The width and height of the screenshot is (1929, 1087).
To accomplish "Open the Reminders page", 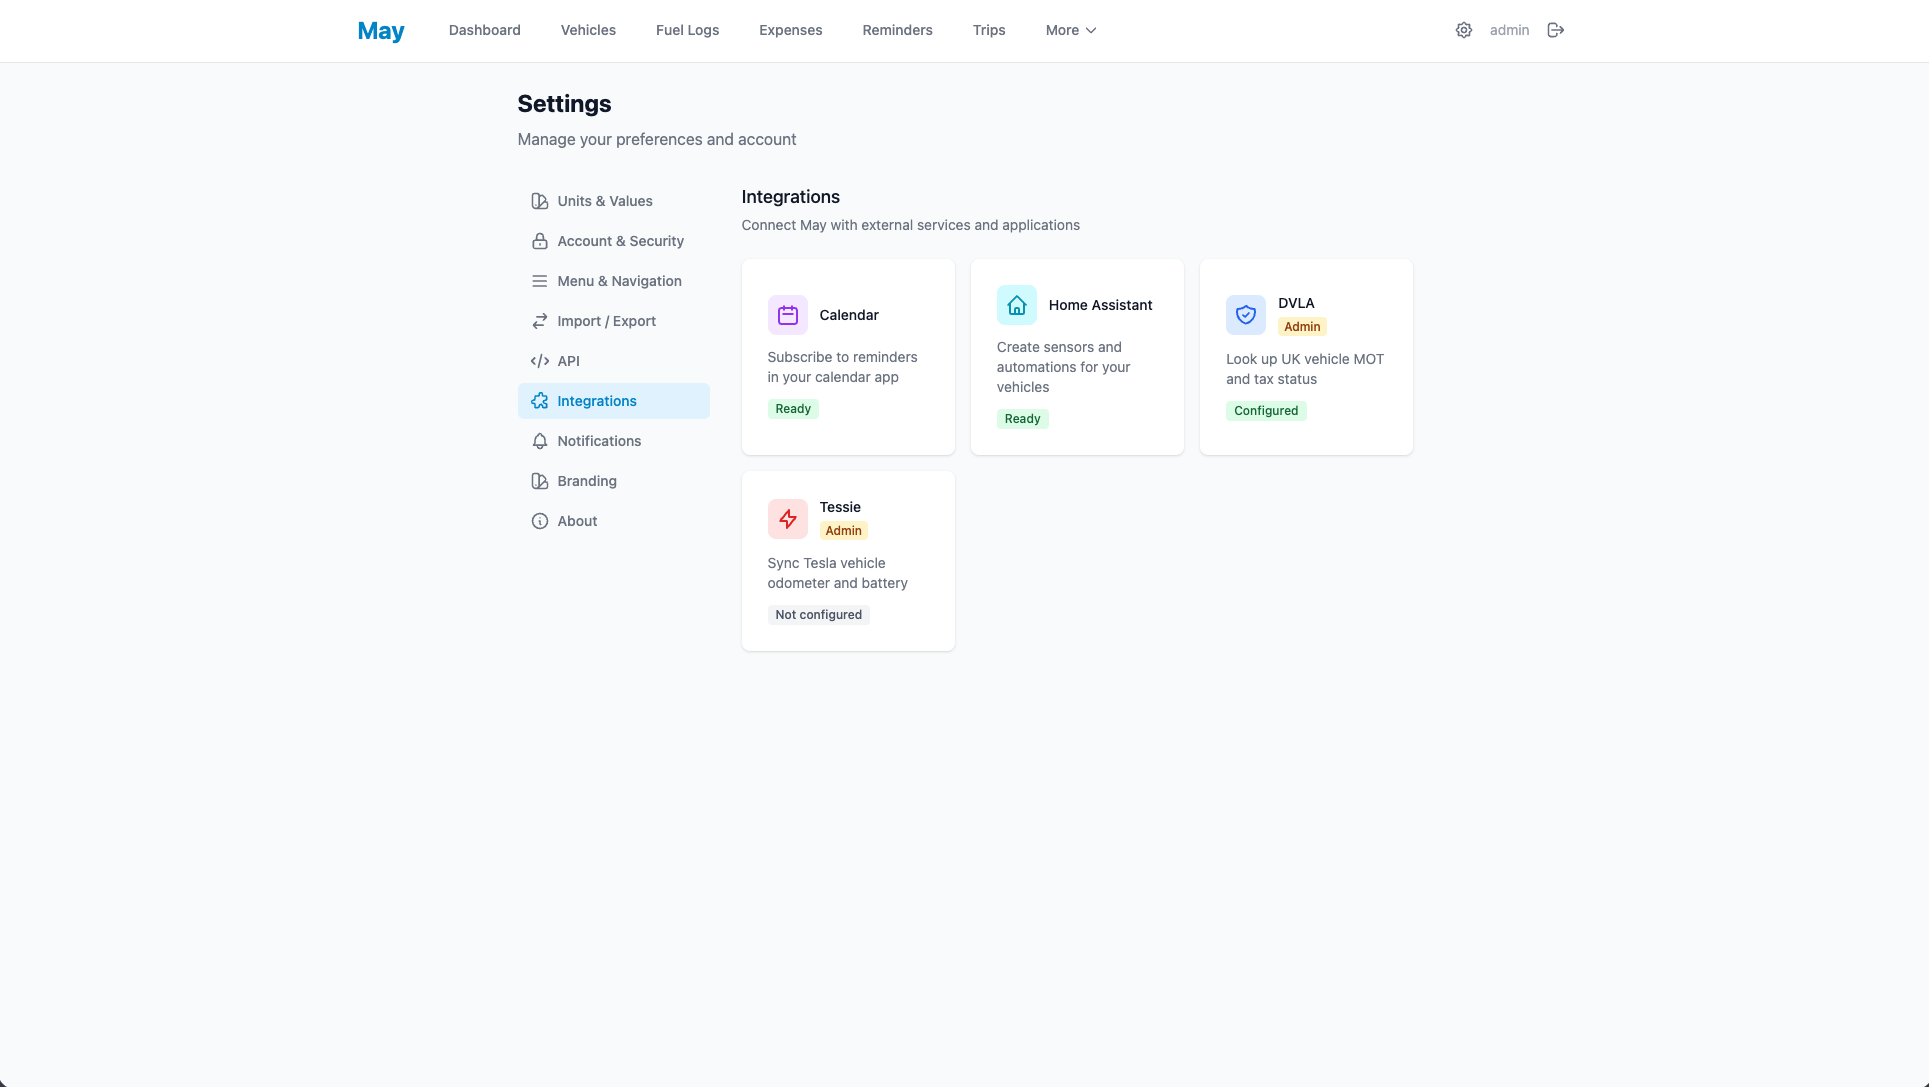I will coord(897,30).
